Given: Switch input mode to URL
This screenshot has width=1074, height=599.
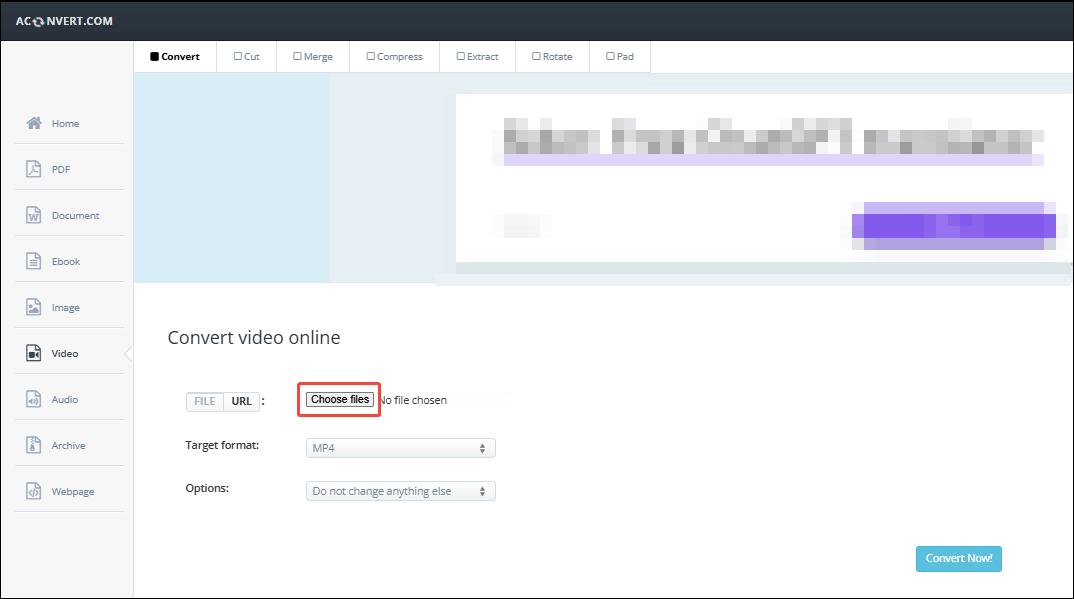Looking at the screenshot, I should [241, 401].
